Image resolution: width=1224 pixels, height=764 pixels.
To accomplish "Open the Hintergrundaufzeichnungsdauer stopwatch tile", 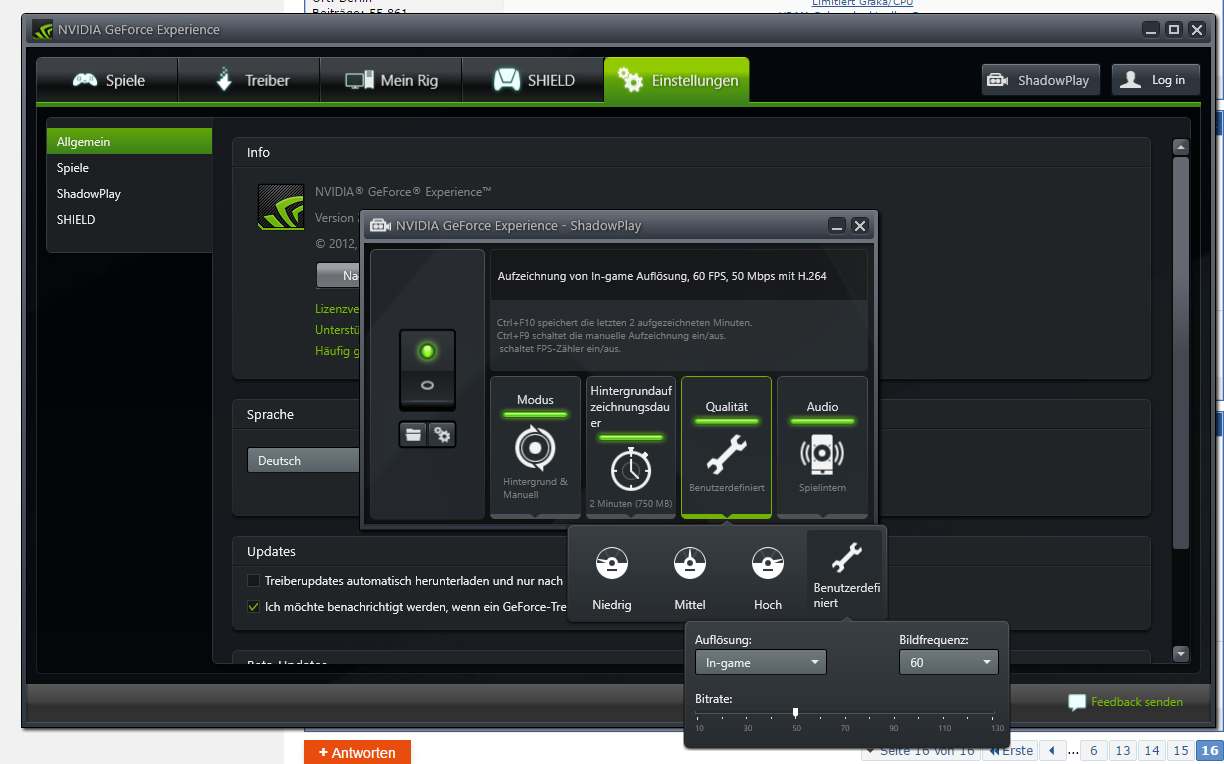I will click(x=631, y=447).
